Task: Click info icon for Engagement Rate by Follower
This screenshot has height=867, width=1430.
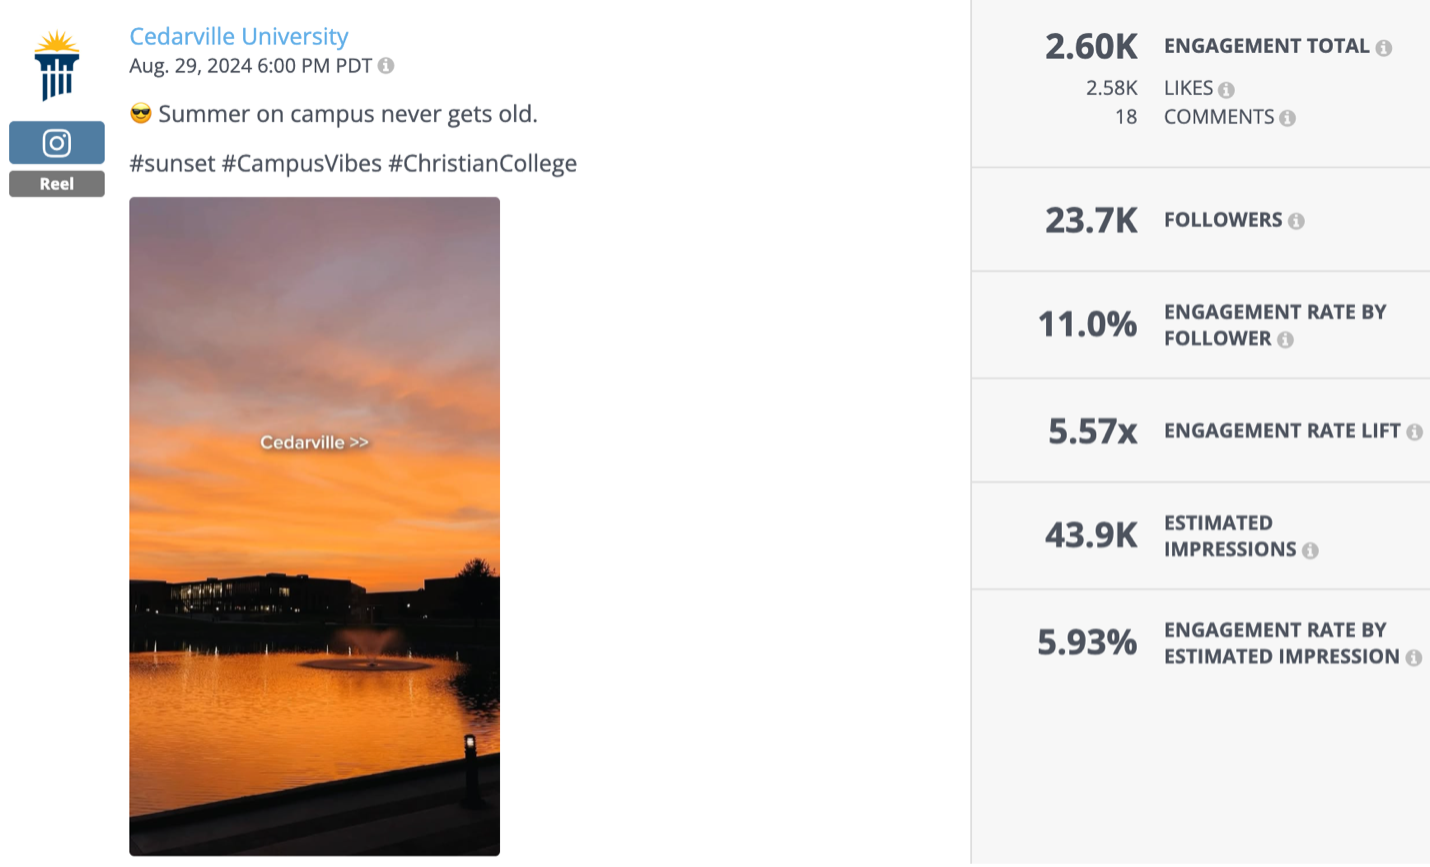Action: pos(1286,340)
